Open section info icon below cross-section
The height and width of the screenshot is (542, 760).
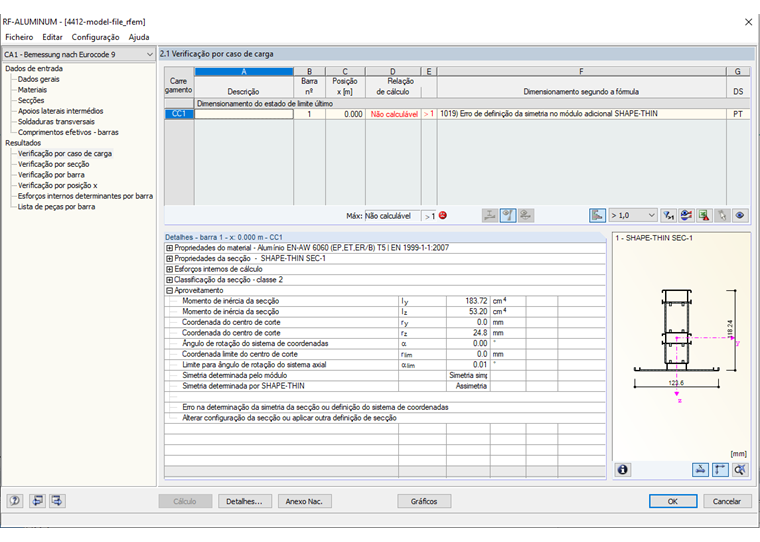tap(623, 469)
